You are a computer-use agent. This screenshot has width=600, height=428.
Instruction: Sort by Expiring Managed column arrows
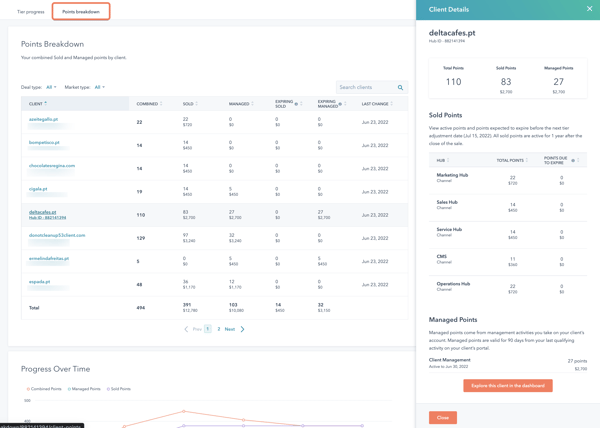pos(345,104)
